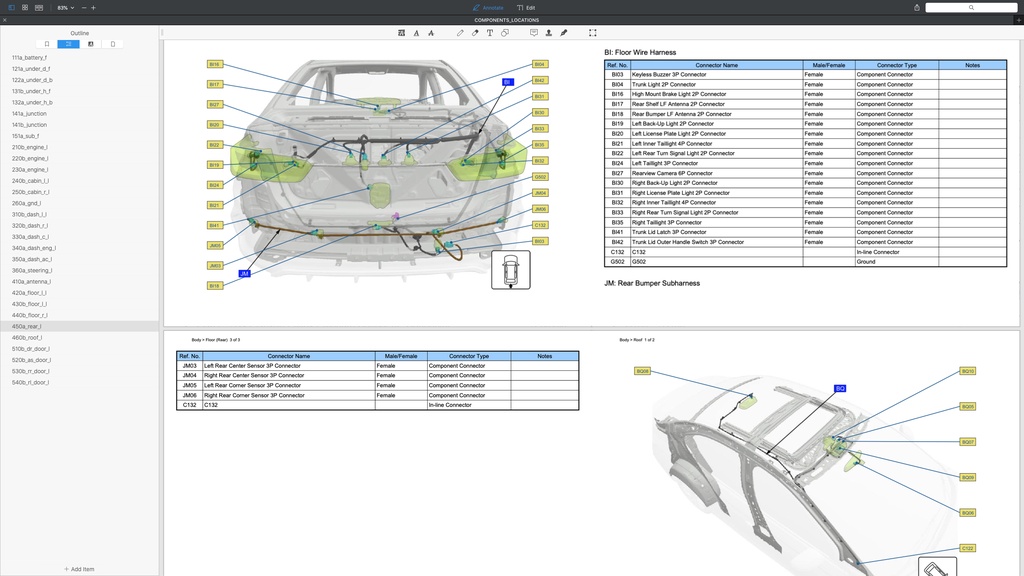Switch sidebar to Bookmarks tab
Viewport: 1024px width, 576px height.
click(47, 43)
